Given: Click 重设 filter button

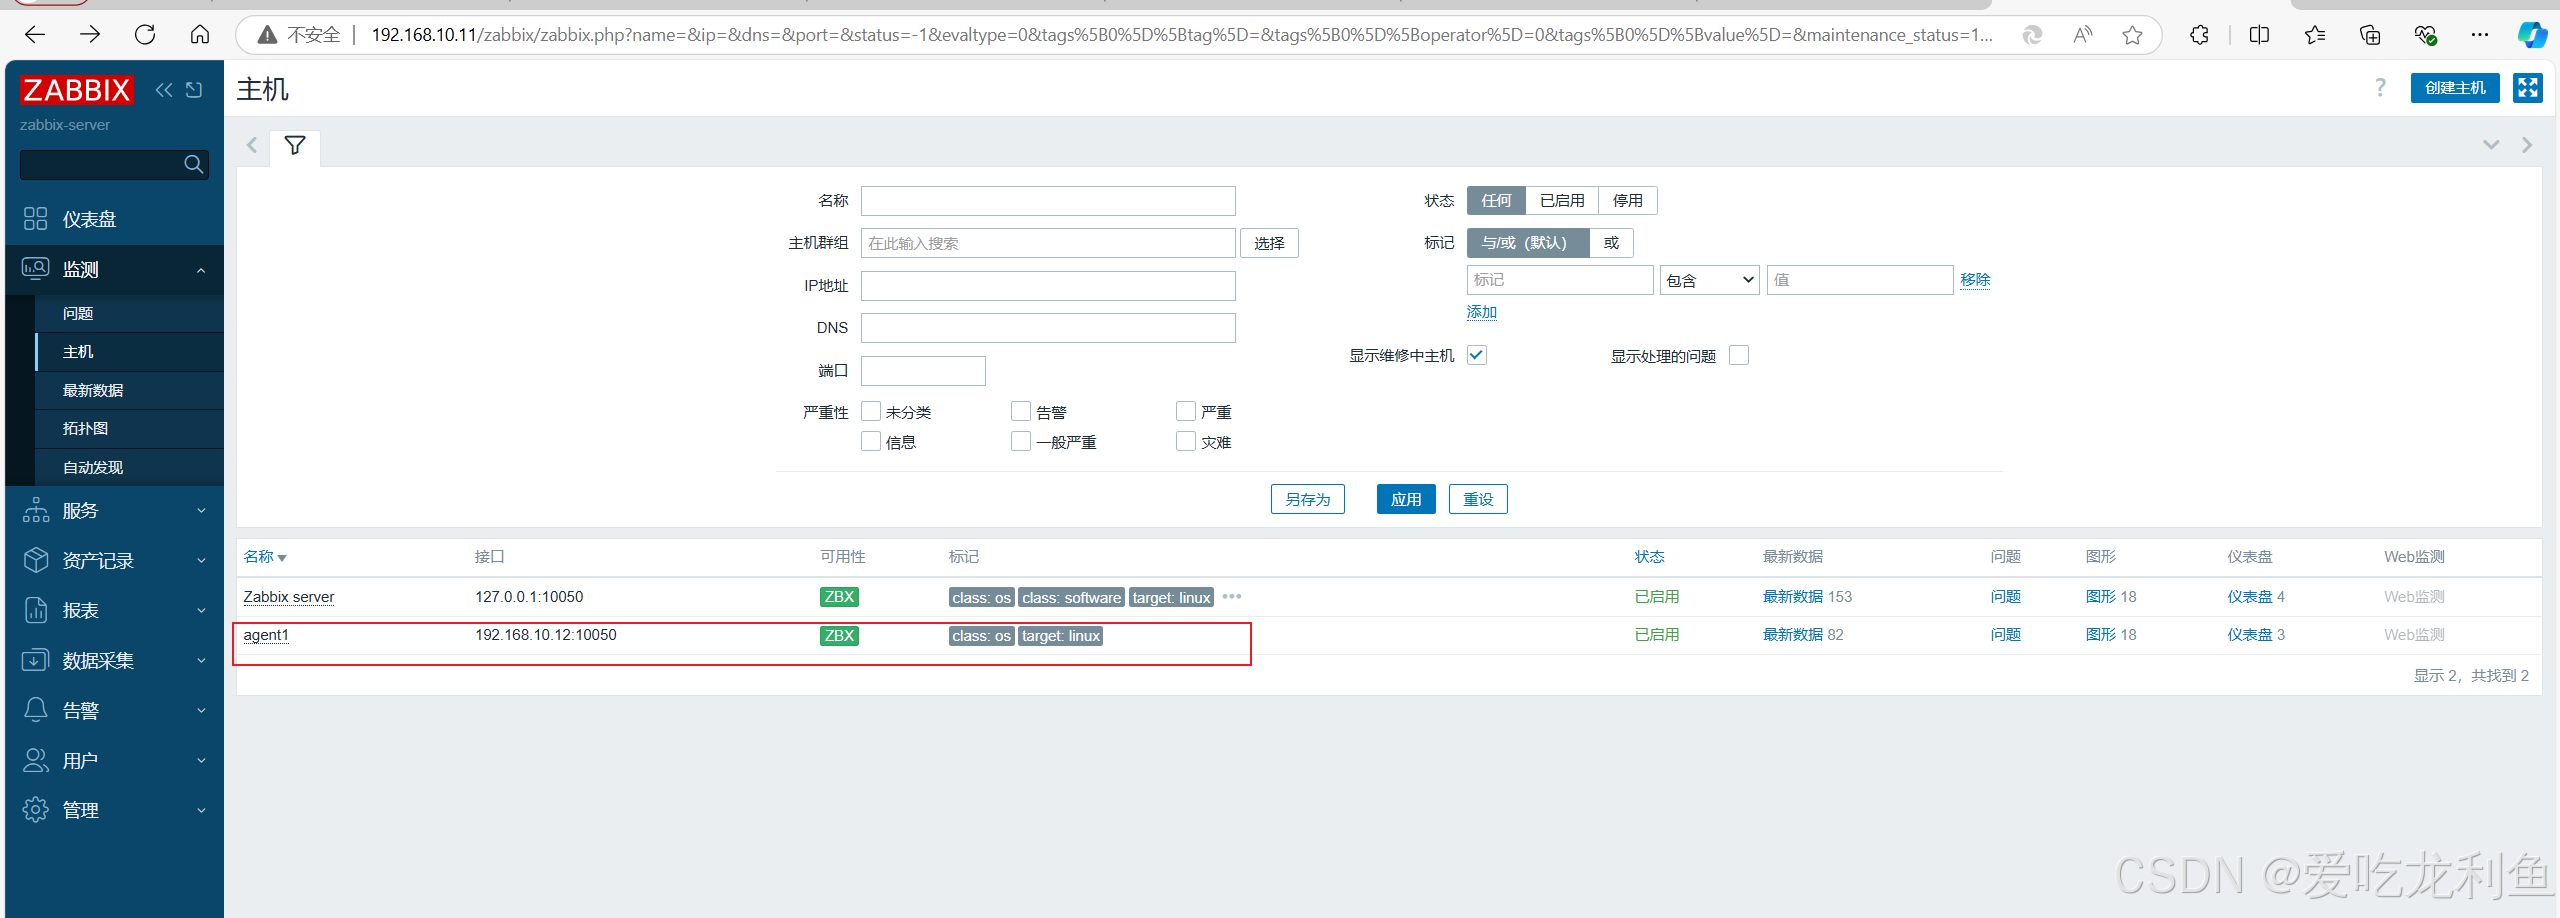Looking at the screenshot, I should (x=1478, y=499).
